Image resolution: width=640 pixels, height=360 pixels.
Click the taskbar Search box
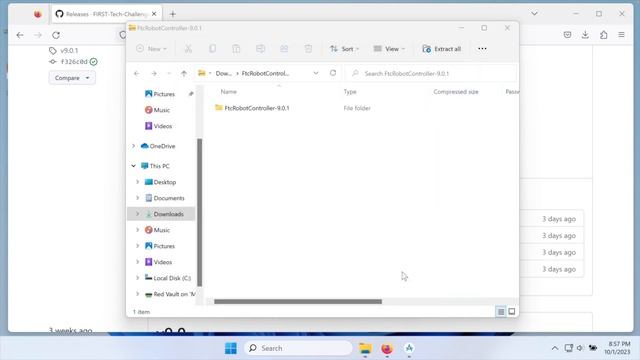[x=298, y=348]
